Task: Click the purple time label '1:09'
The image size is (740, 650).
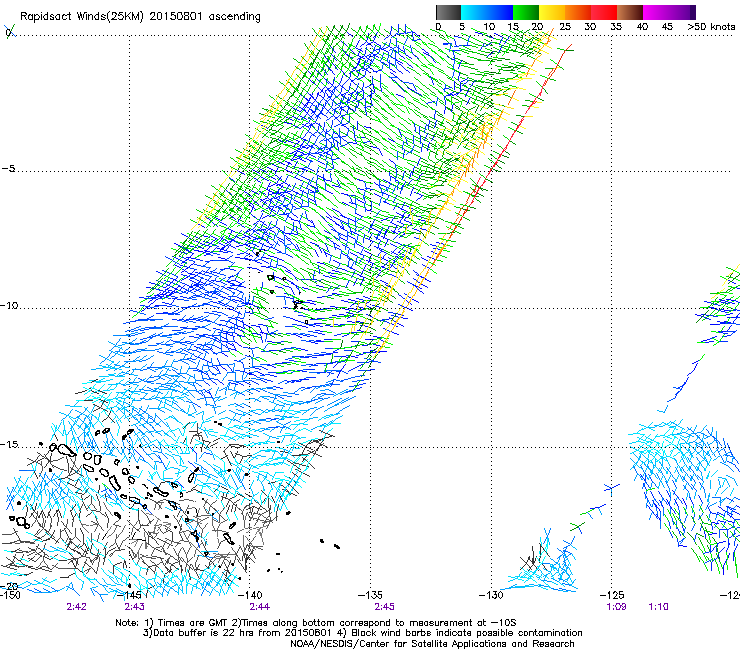Action: point(616,607)
